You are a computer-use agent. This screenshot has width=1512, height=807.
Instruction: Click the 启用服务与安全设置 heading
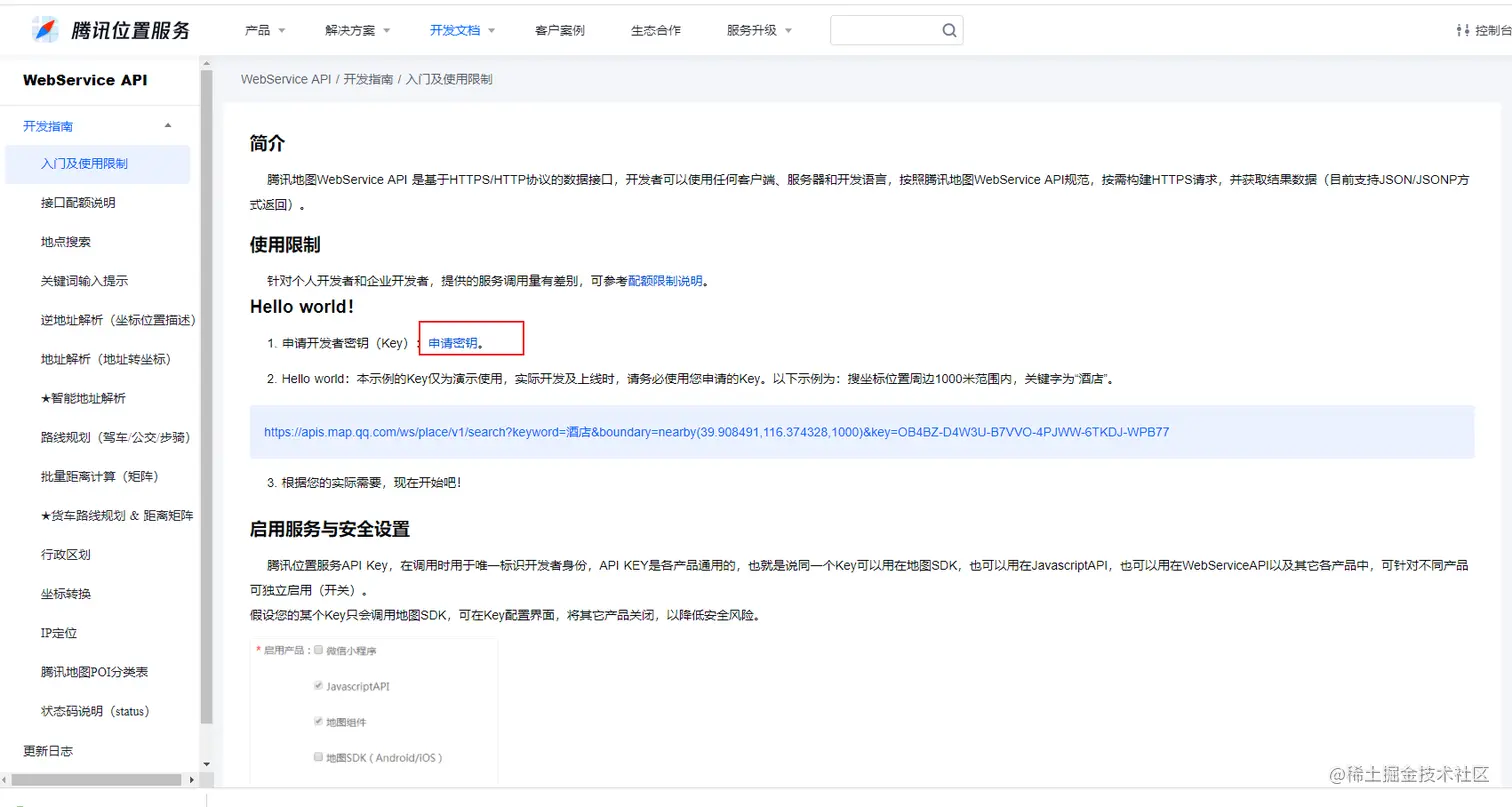point(330,529)
